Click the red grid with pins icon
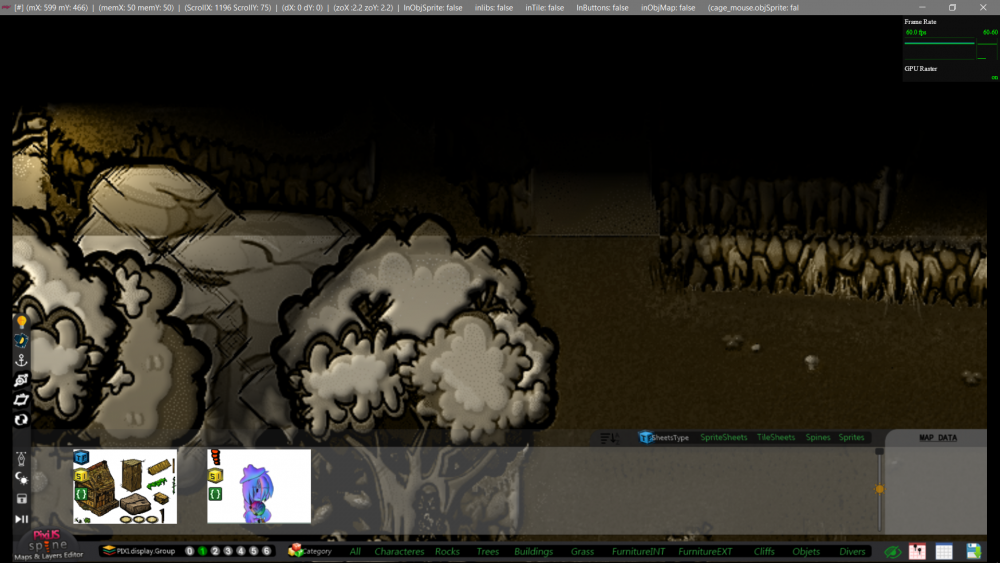1000x563 pixels. (917, 551)
